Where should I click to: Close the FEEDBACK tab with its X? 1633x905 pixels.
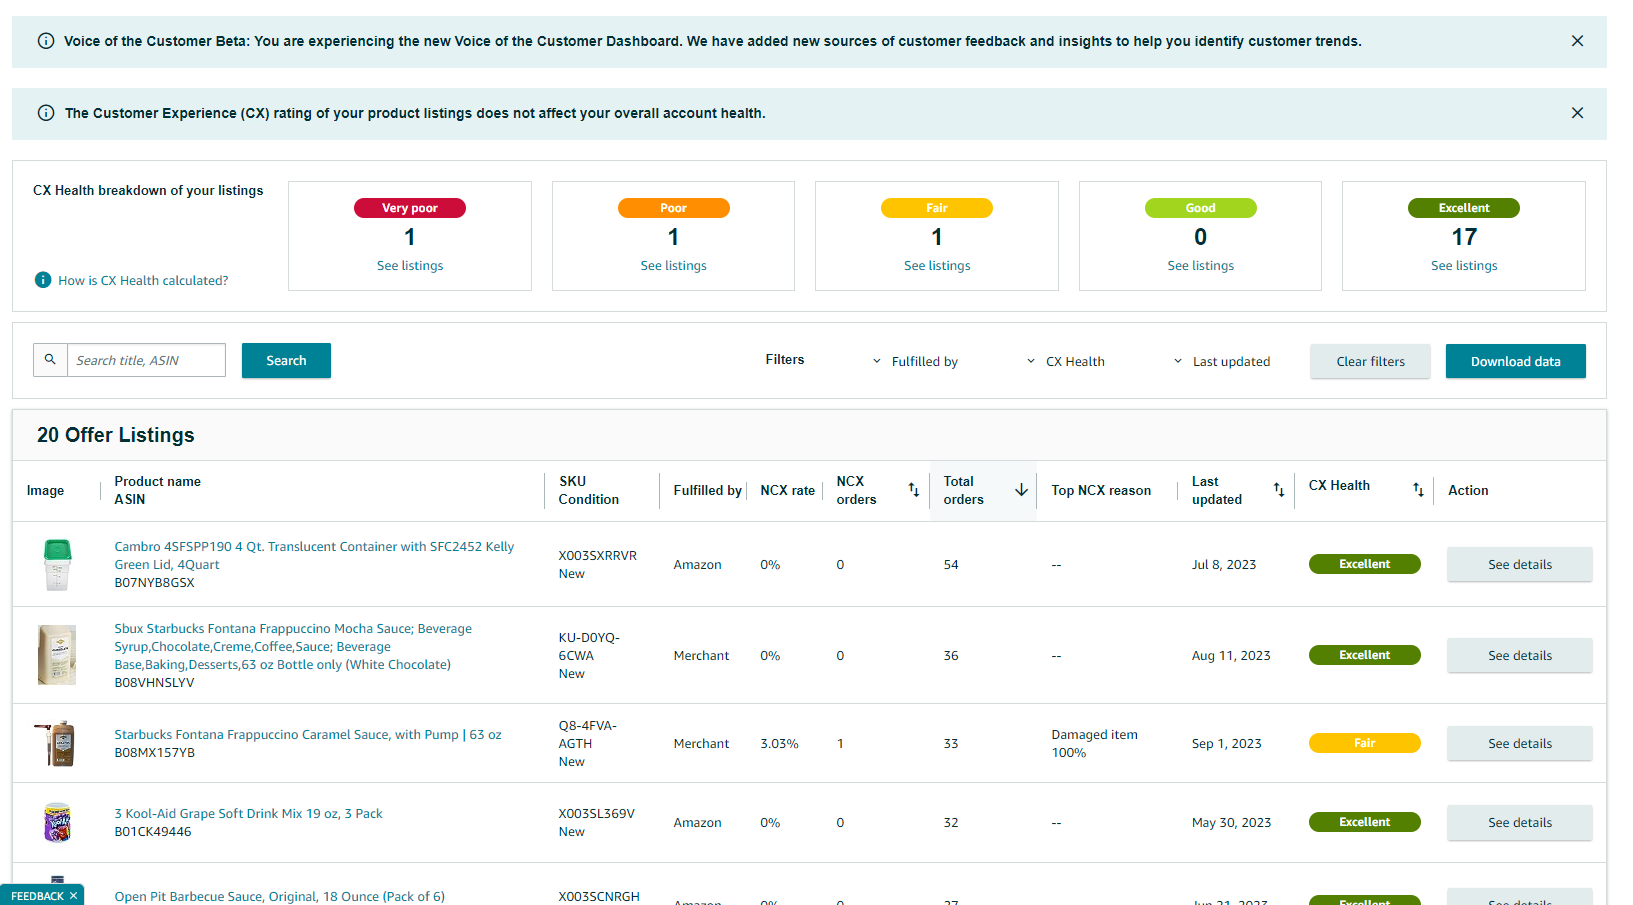point(73,896)
